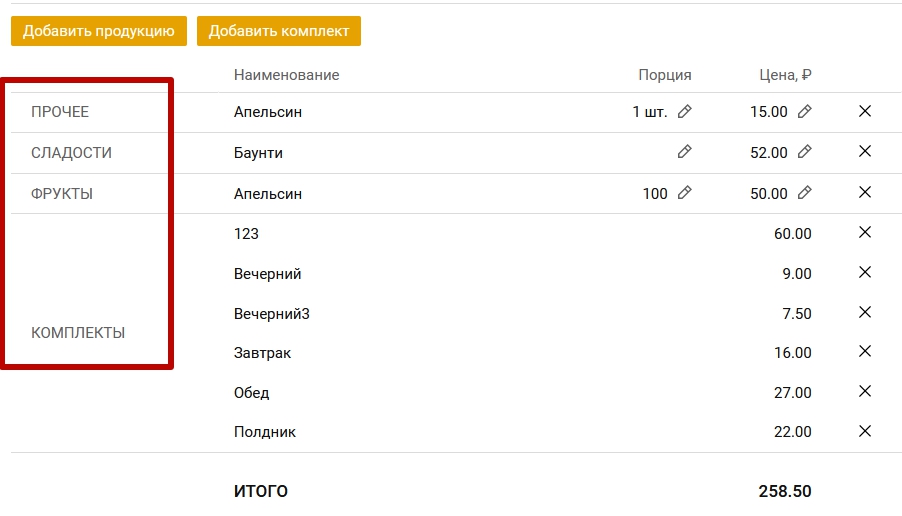Remove Полдник set row
This screenshot has width=902, height=516.
865,431
